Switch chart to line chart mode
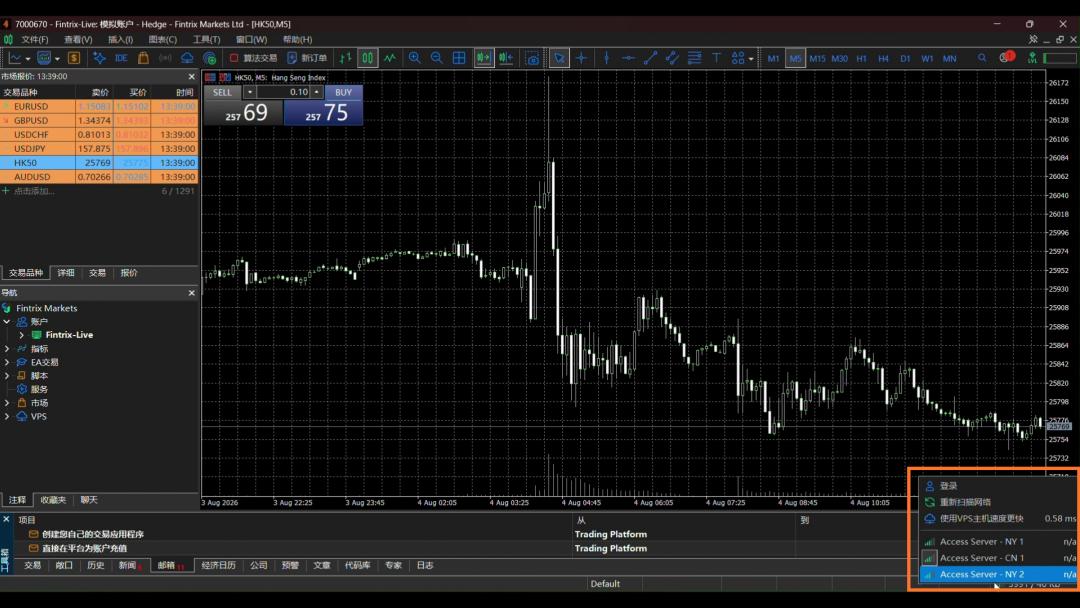1080x608 pixels. point(390,59)
